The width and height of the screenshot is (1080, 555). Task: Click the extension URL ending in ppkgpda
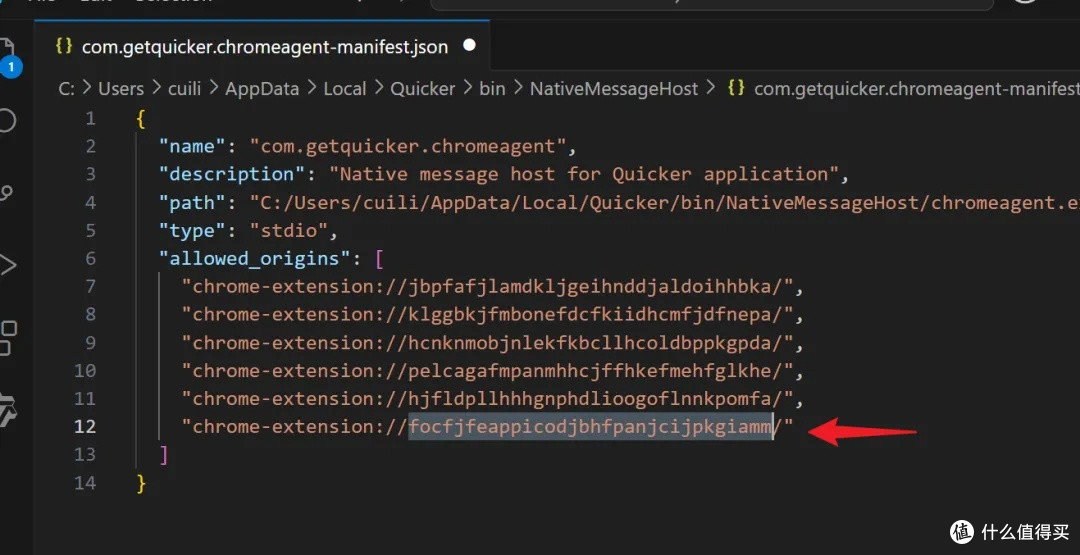click(488, 342)
